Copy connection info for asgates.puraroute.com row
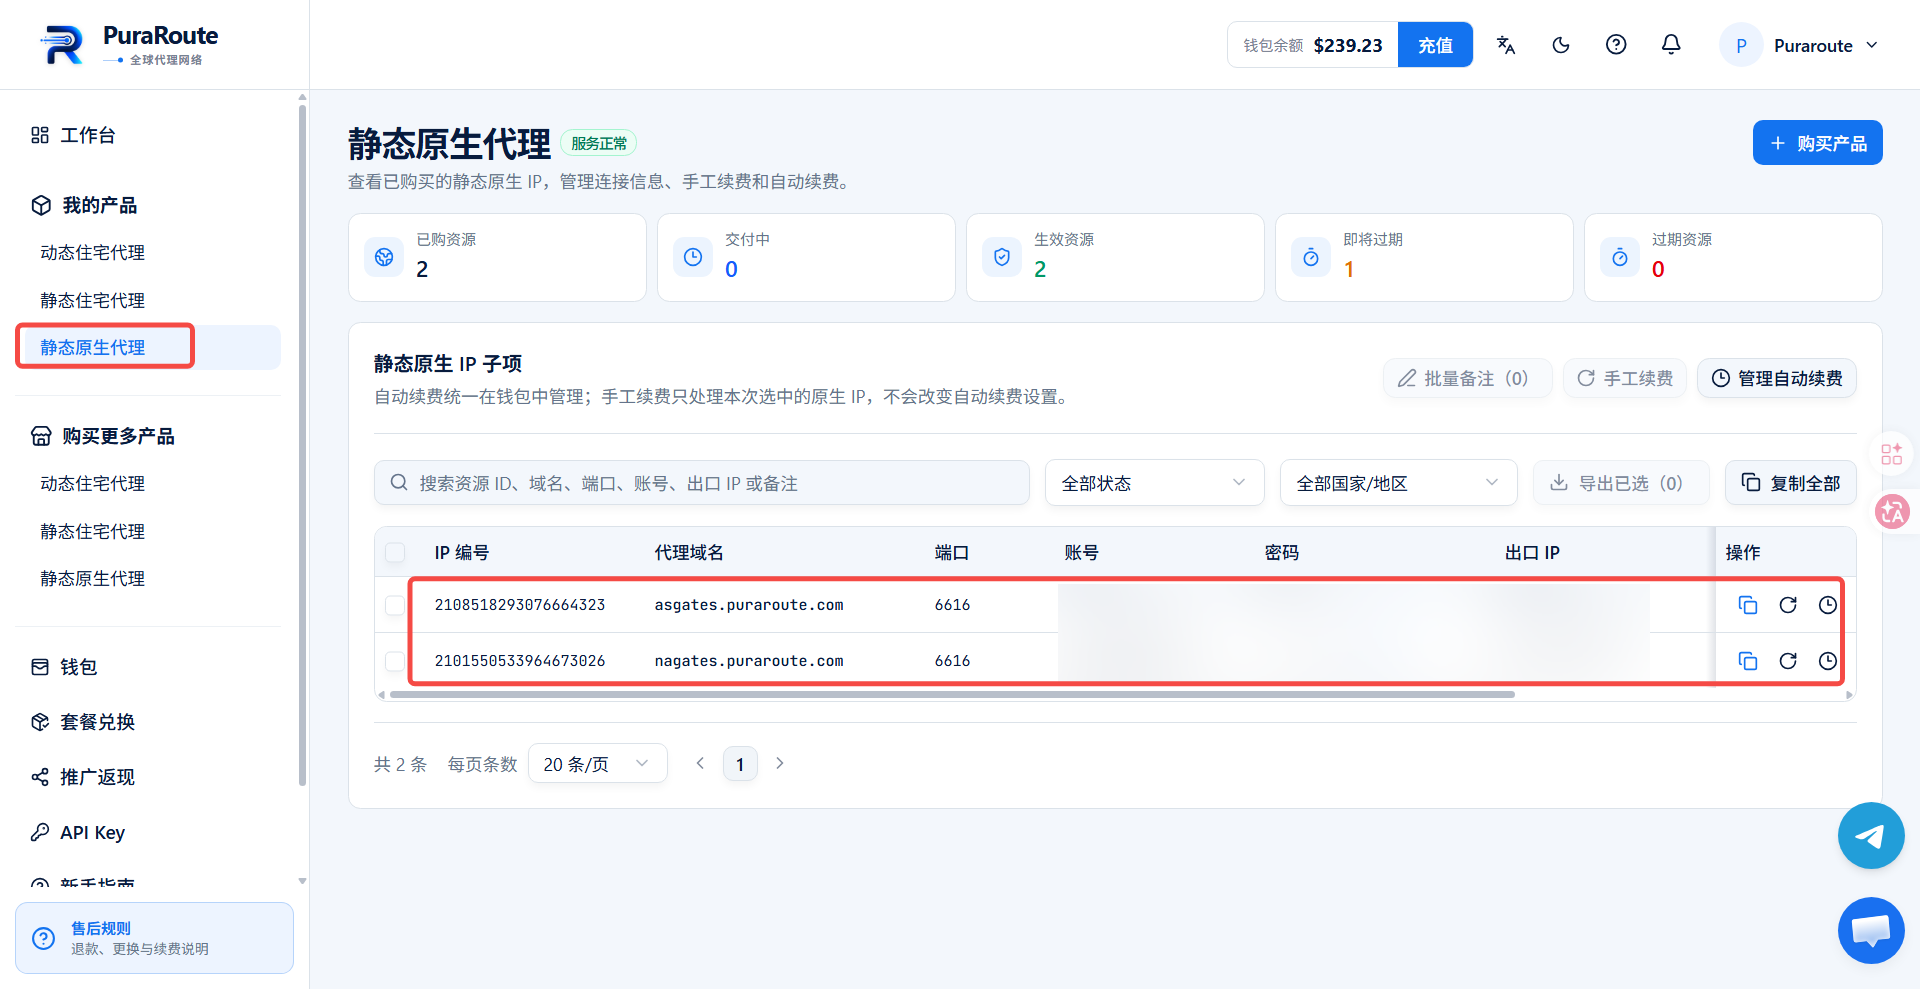 1748,605
